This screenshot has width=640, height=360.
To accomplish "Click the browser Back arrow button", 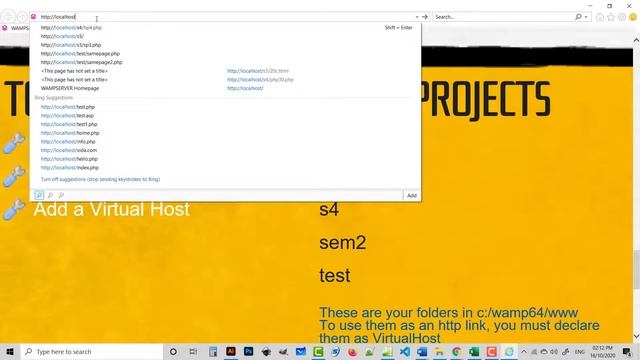I will 8,17.
